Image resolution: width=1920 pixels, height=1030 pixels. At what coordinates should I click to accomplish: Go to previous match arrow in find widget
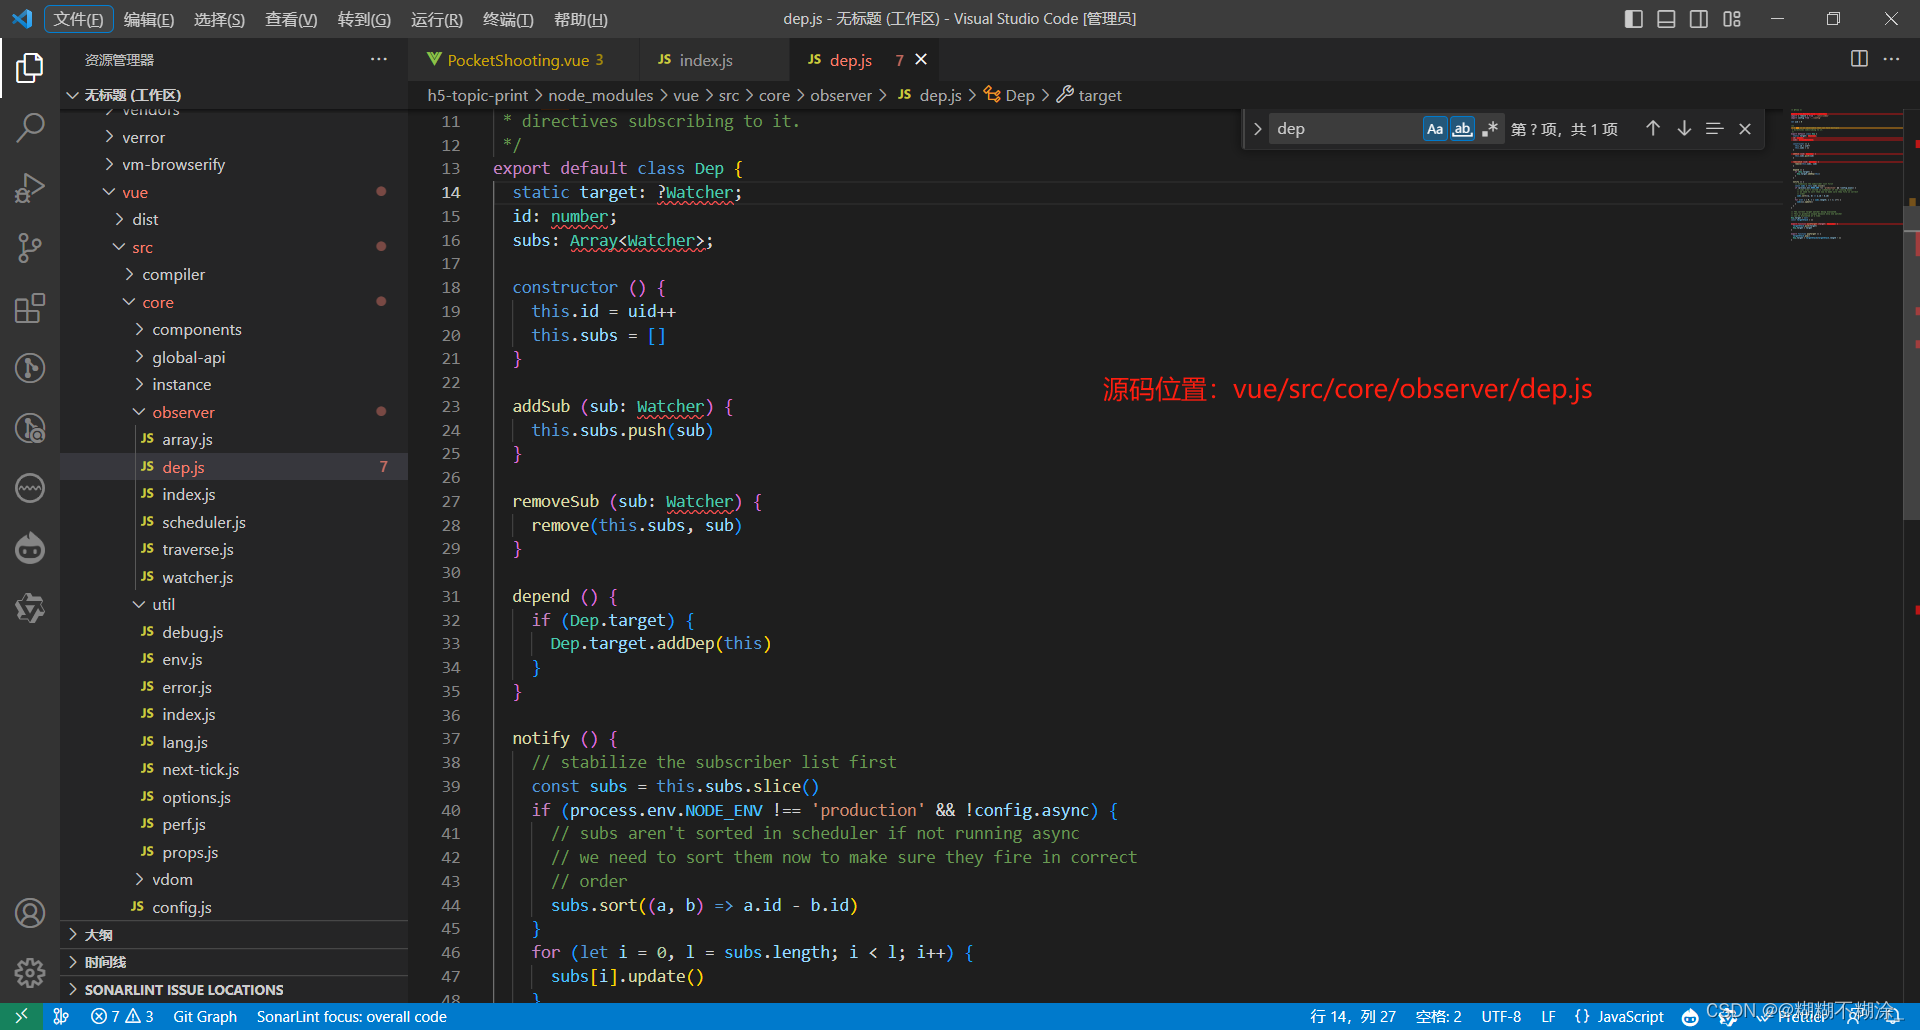coord(1653,128)
